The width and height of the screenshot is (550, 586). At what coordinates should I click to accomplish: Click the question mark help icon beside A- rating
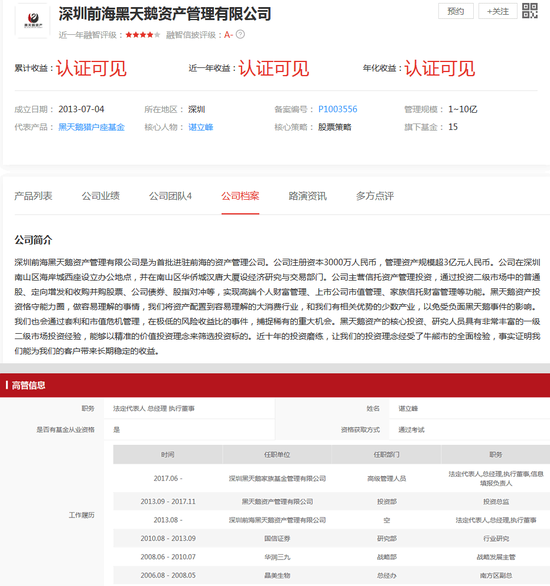pyautogui.click(x=241, y=34)
